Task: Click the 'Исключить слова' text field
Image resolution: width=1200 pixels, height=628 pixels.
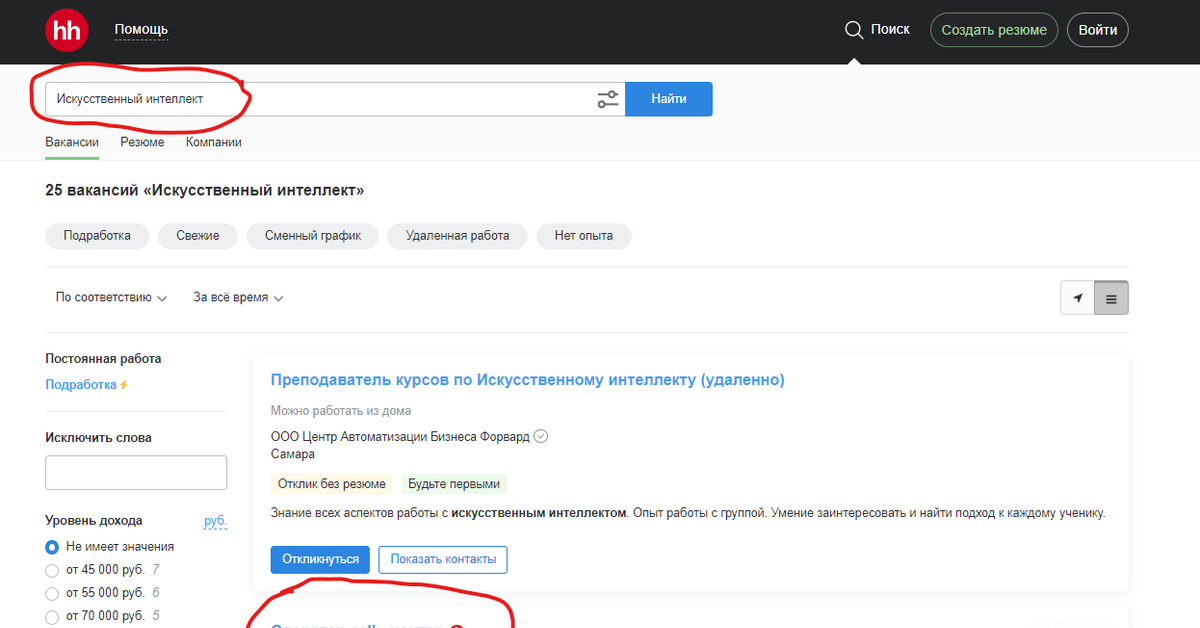Action: [x=136, y=473]
